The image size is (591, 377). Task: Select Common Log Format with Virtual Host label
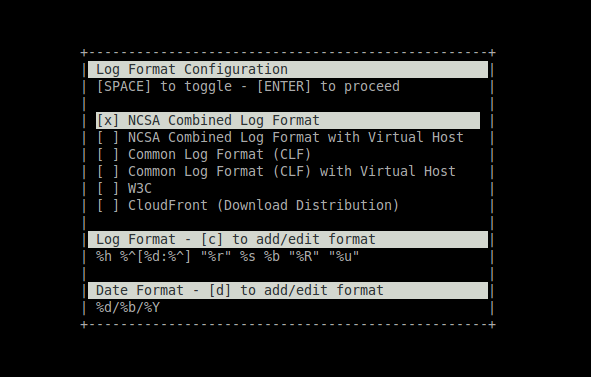point(292,172)
